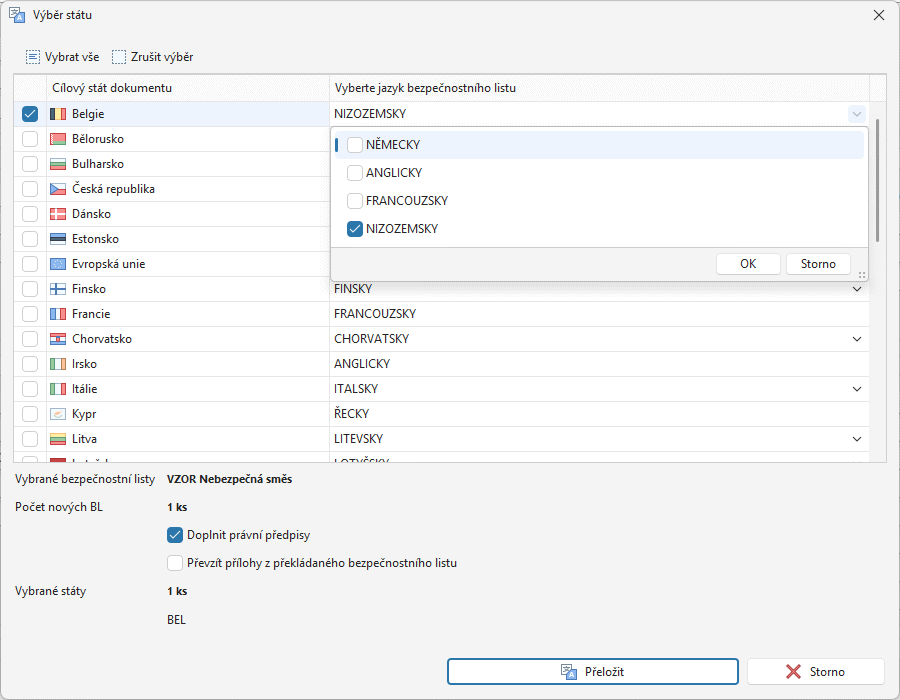Click the Přeložit translate button

(x=593, y=672)
